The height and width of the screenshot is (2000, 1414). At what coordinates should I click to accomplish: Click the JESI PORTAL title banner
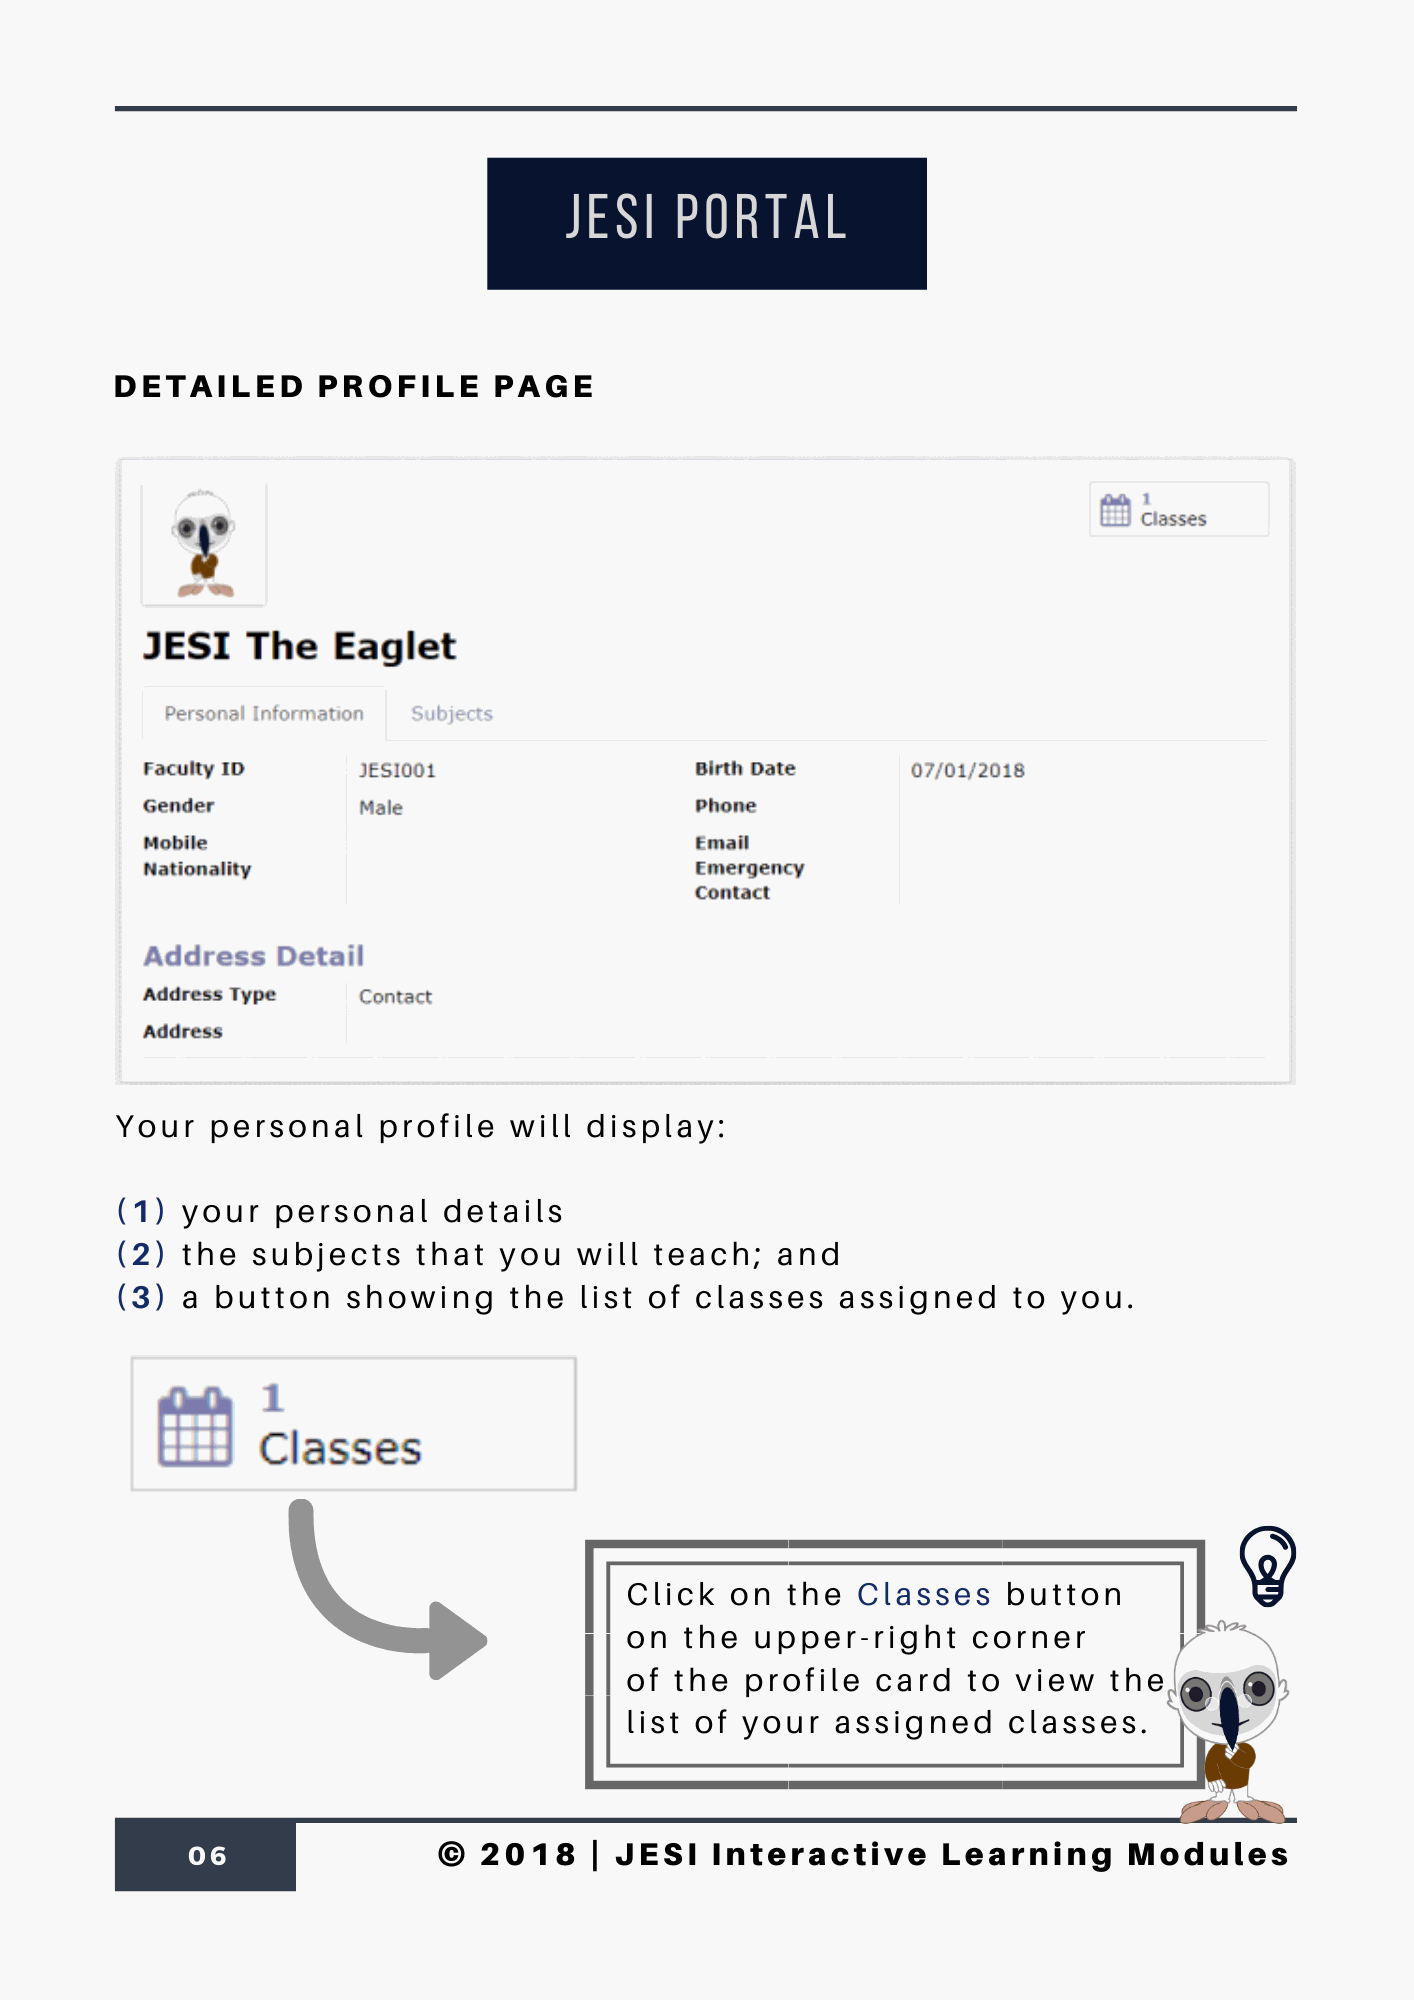click(x=706, y=224)
